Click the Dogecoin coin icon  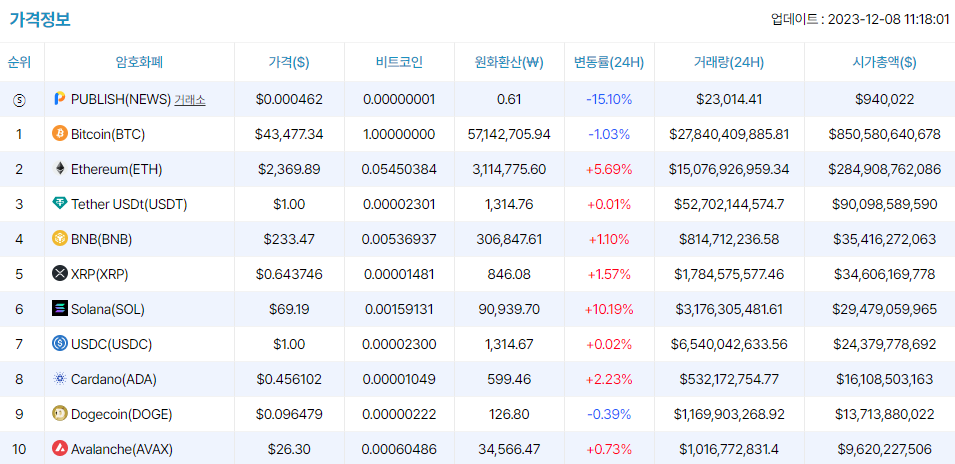60,414
